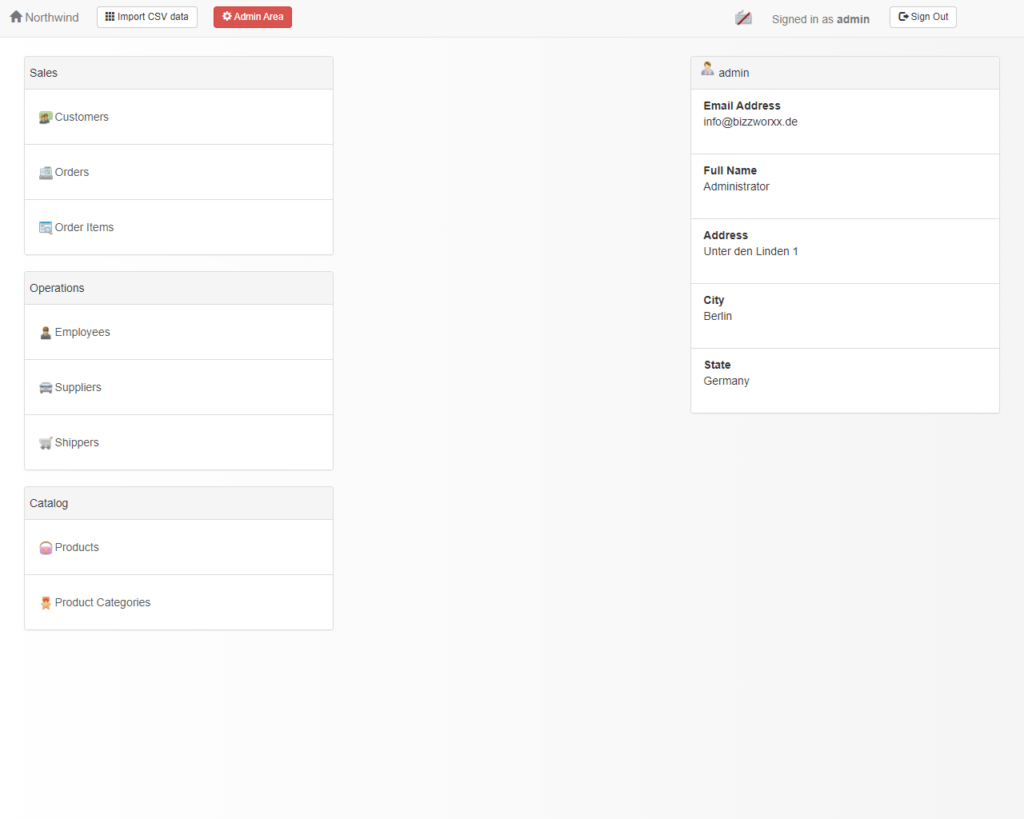Click the Orders icon in Sales
This screenshot has width=1024, height=819.
point(45,172)
